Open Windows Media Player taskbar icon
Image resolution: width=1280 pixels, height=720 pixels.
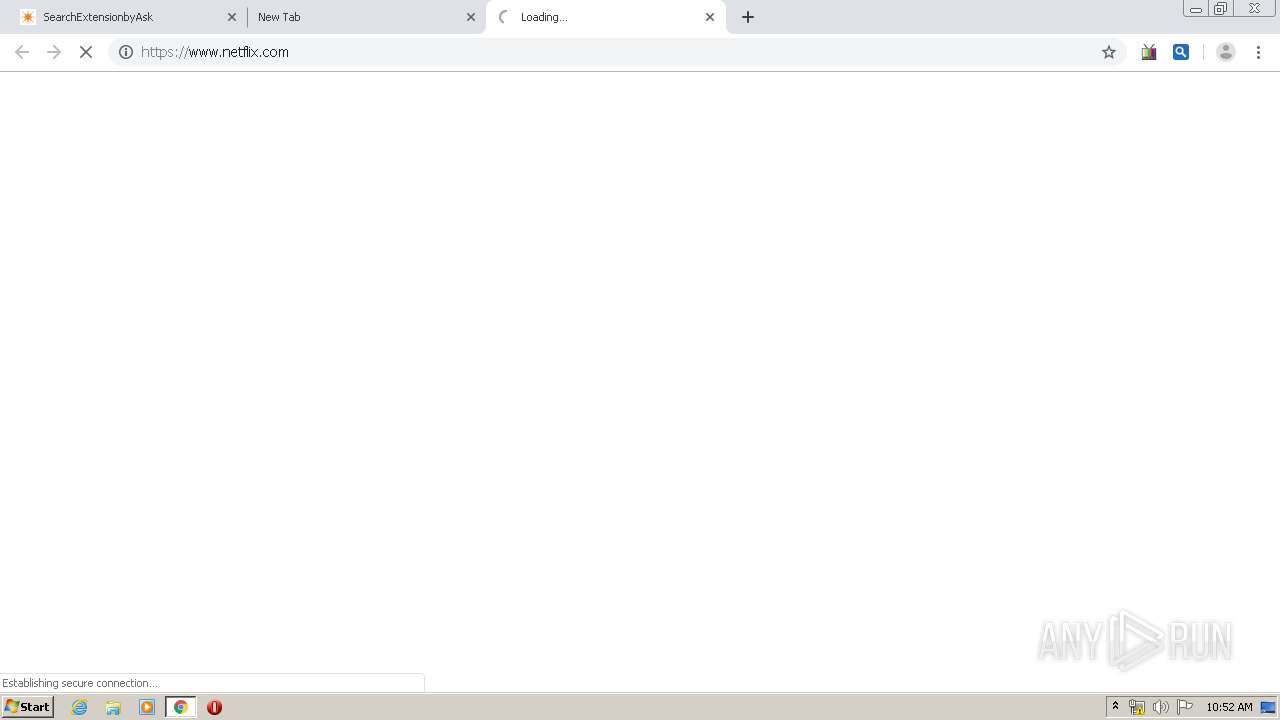(147, 707)
